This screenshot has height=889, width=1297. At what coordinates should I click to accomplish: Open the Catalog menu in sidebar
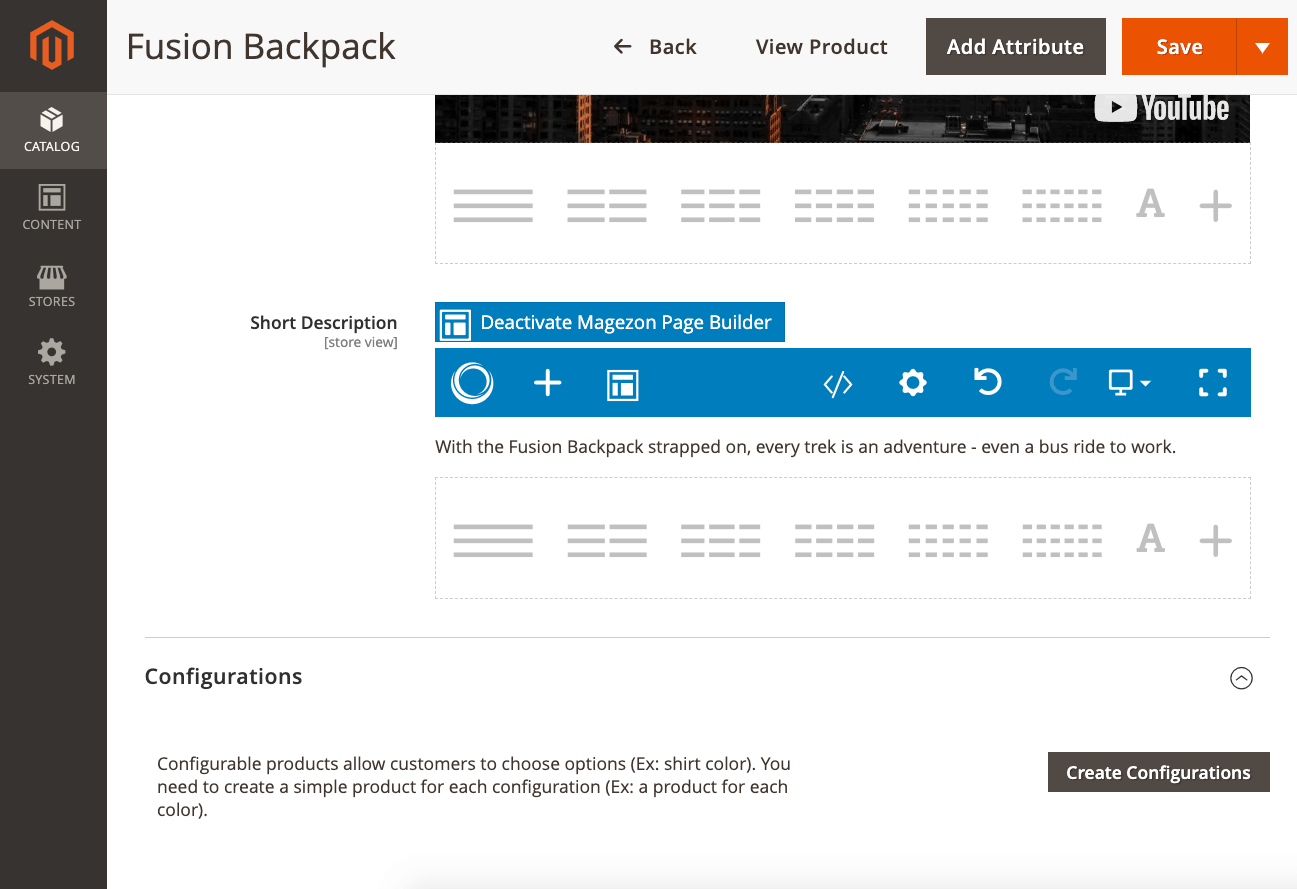click(52, 131)
